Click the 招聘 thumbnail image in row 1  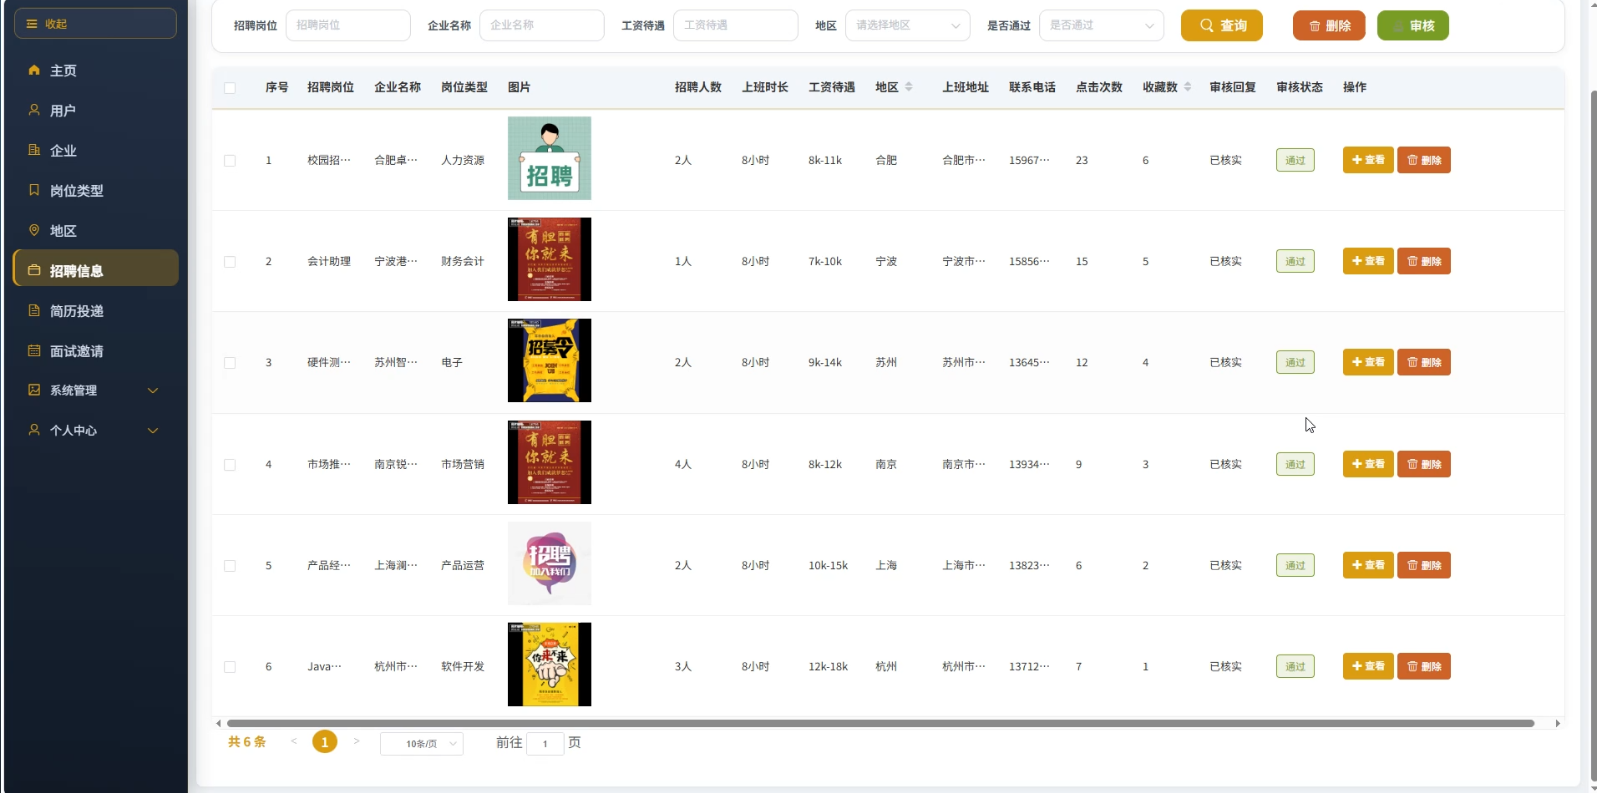[x=549, y=158]
